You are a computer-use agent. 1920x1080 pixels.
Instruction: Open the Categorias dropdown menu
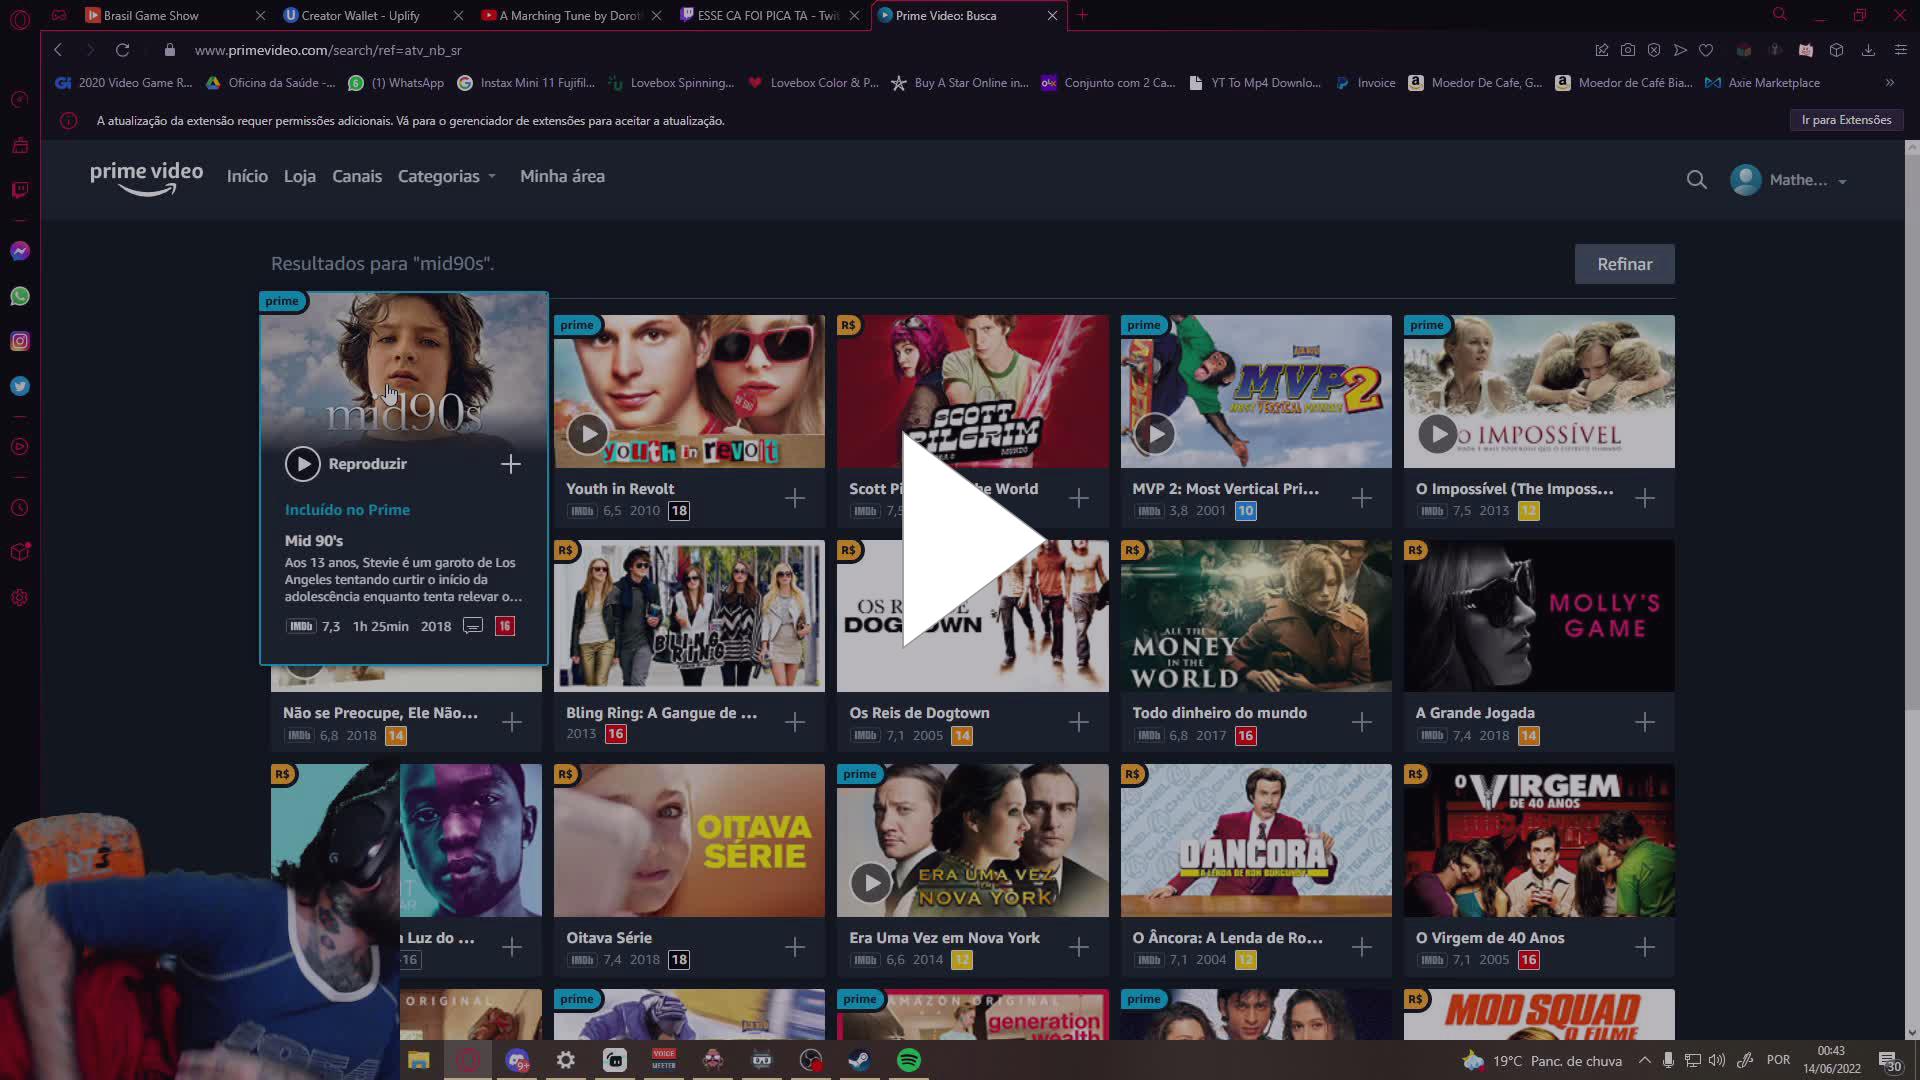coord(446,176)
